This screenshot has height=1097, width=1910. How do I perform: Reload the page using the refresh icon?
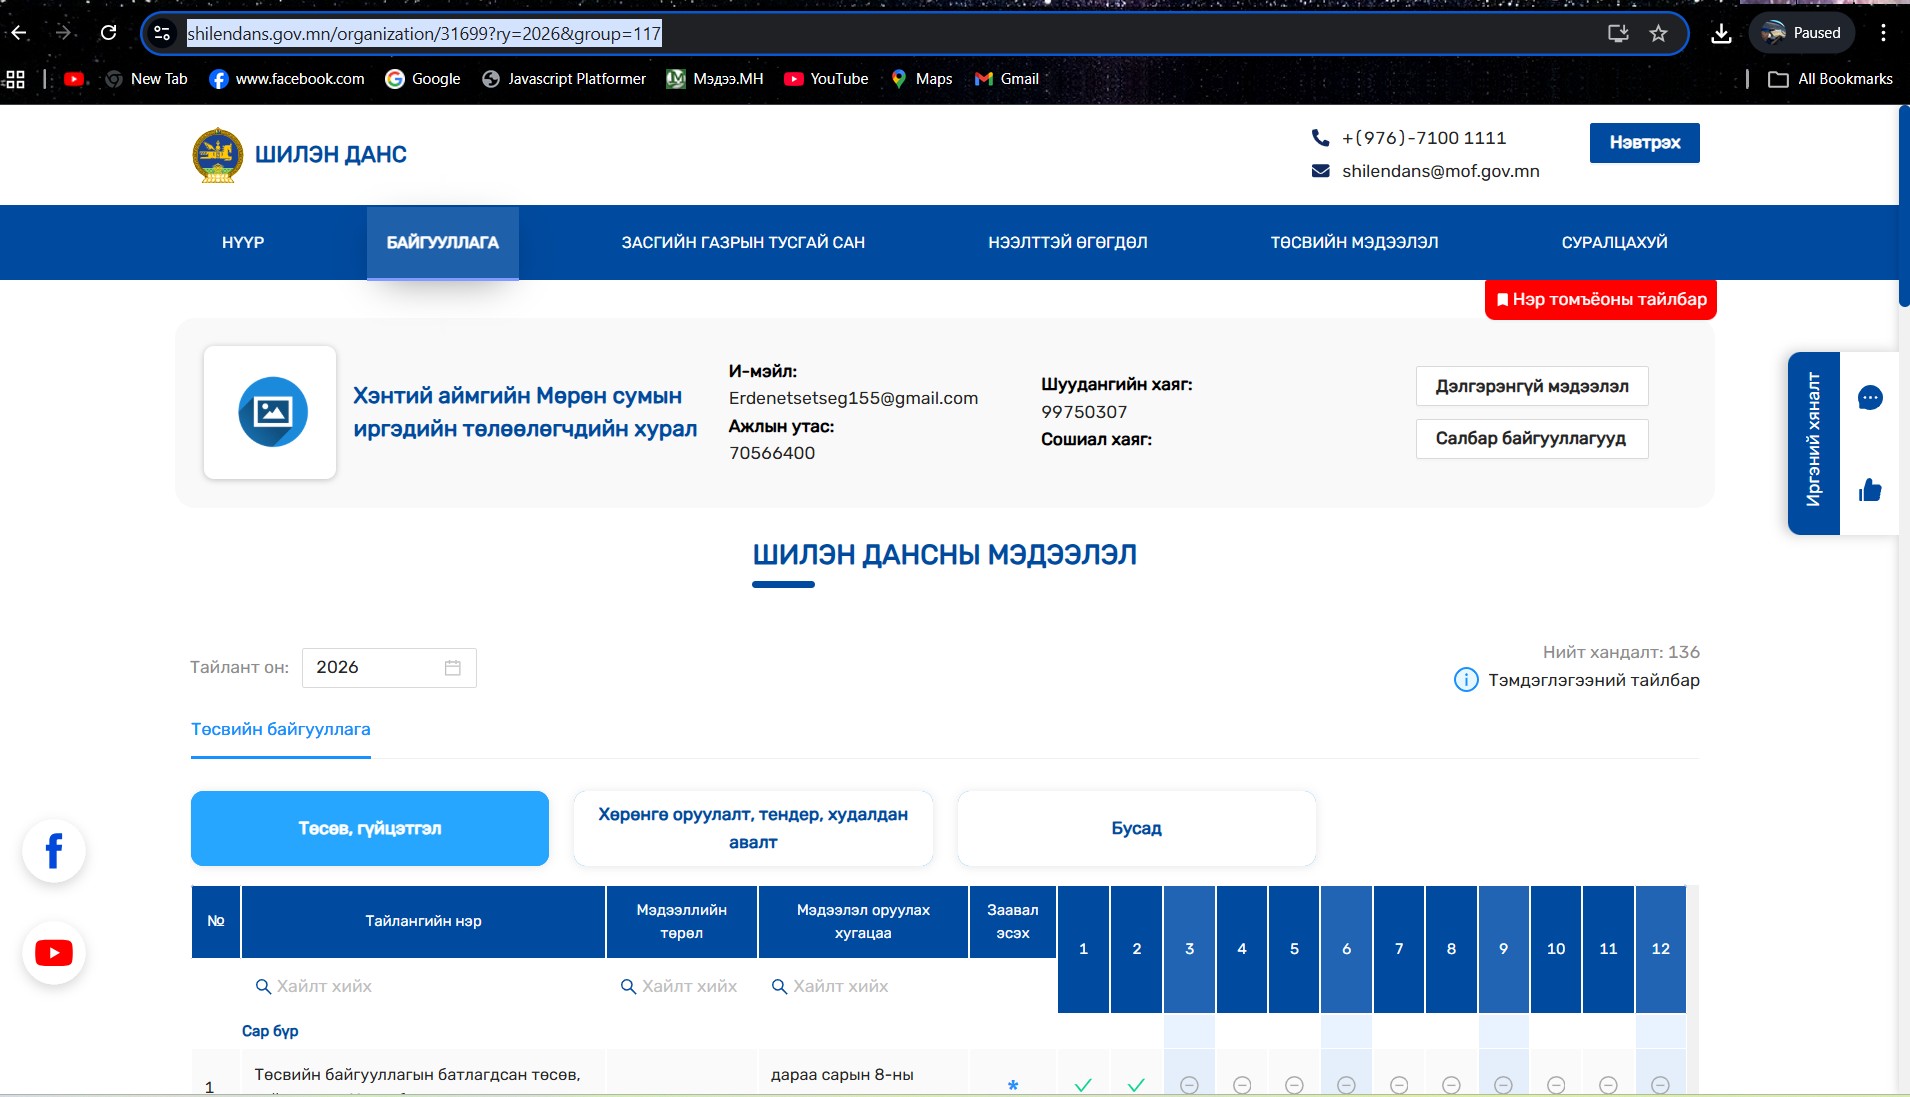coord(108,33)
